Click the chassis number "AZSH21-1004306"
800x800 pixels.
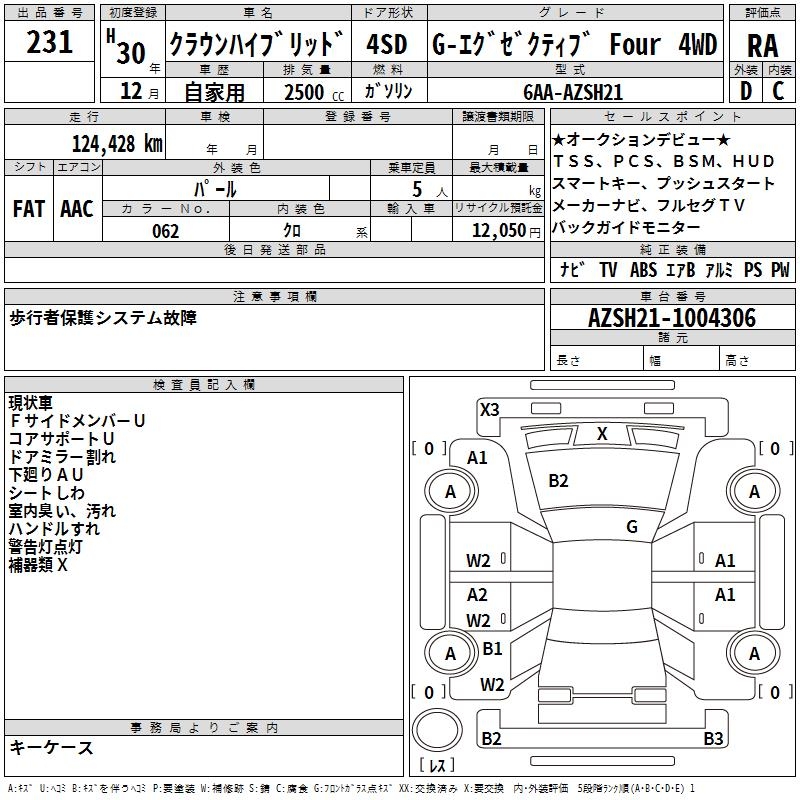click(672, 318)
